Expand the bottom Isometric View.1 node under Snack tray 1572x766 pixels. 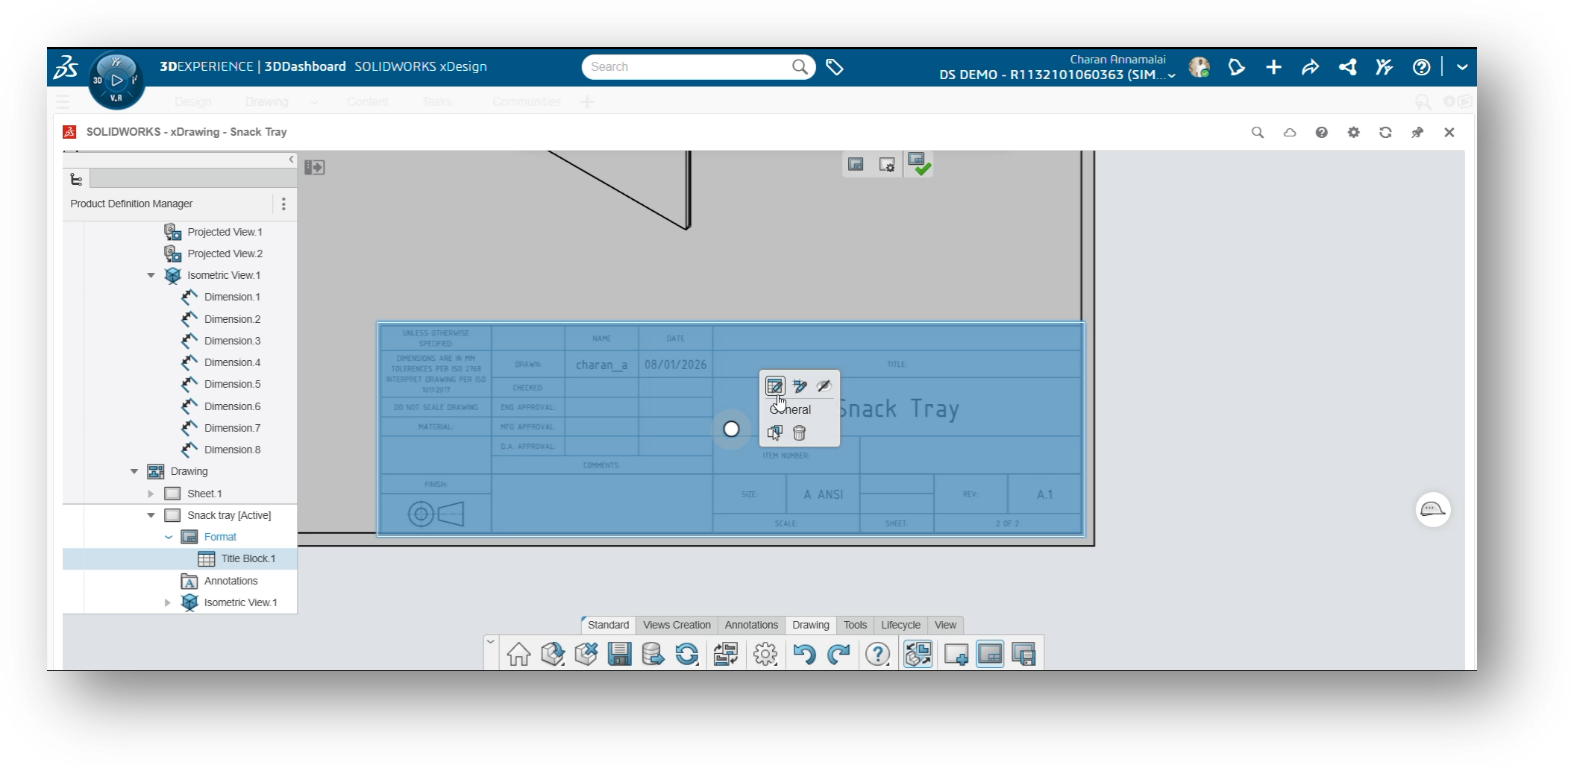coord(168,603)
